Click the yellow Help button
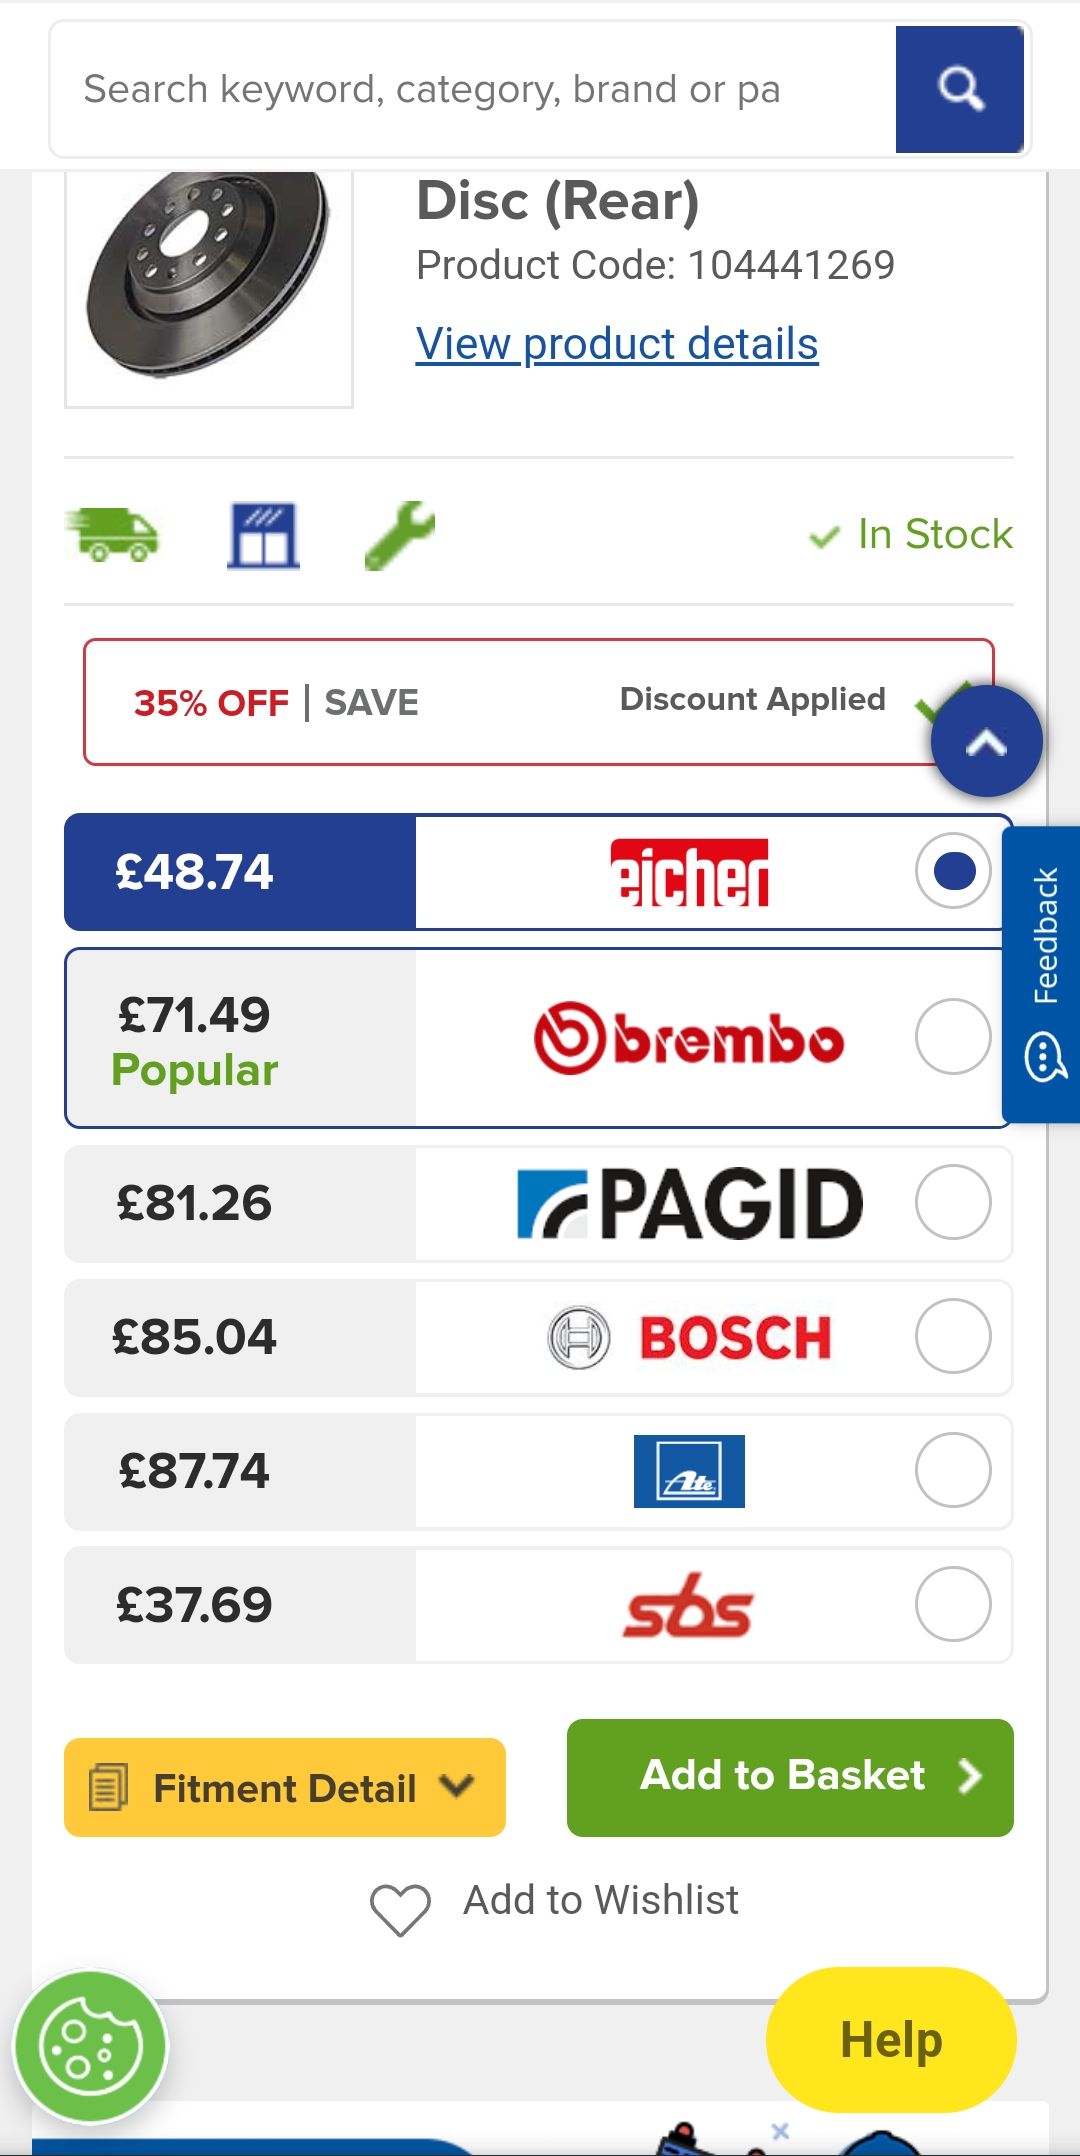This screenshot has width=1080, height=2156. 891,2040
